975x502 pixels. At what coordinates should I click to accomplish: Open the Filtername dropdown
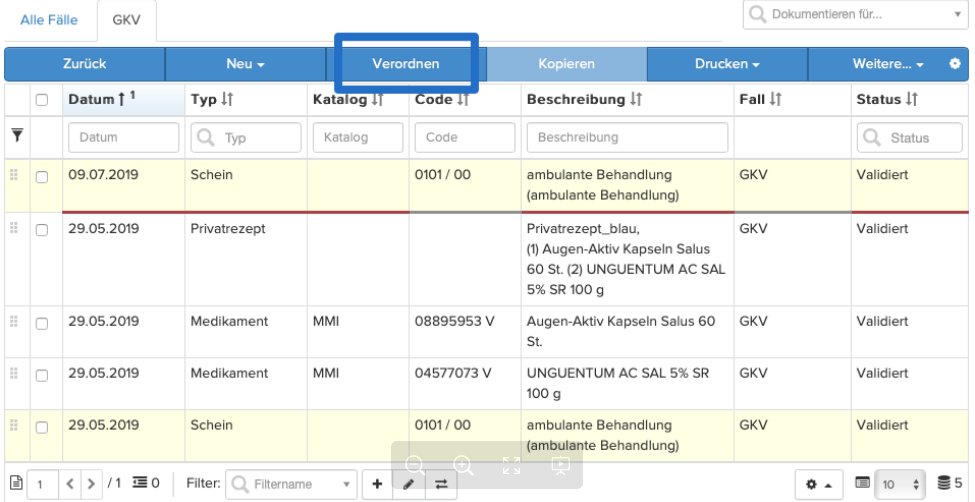click(291, 484)
